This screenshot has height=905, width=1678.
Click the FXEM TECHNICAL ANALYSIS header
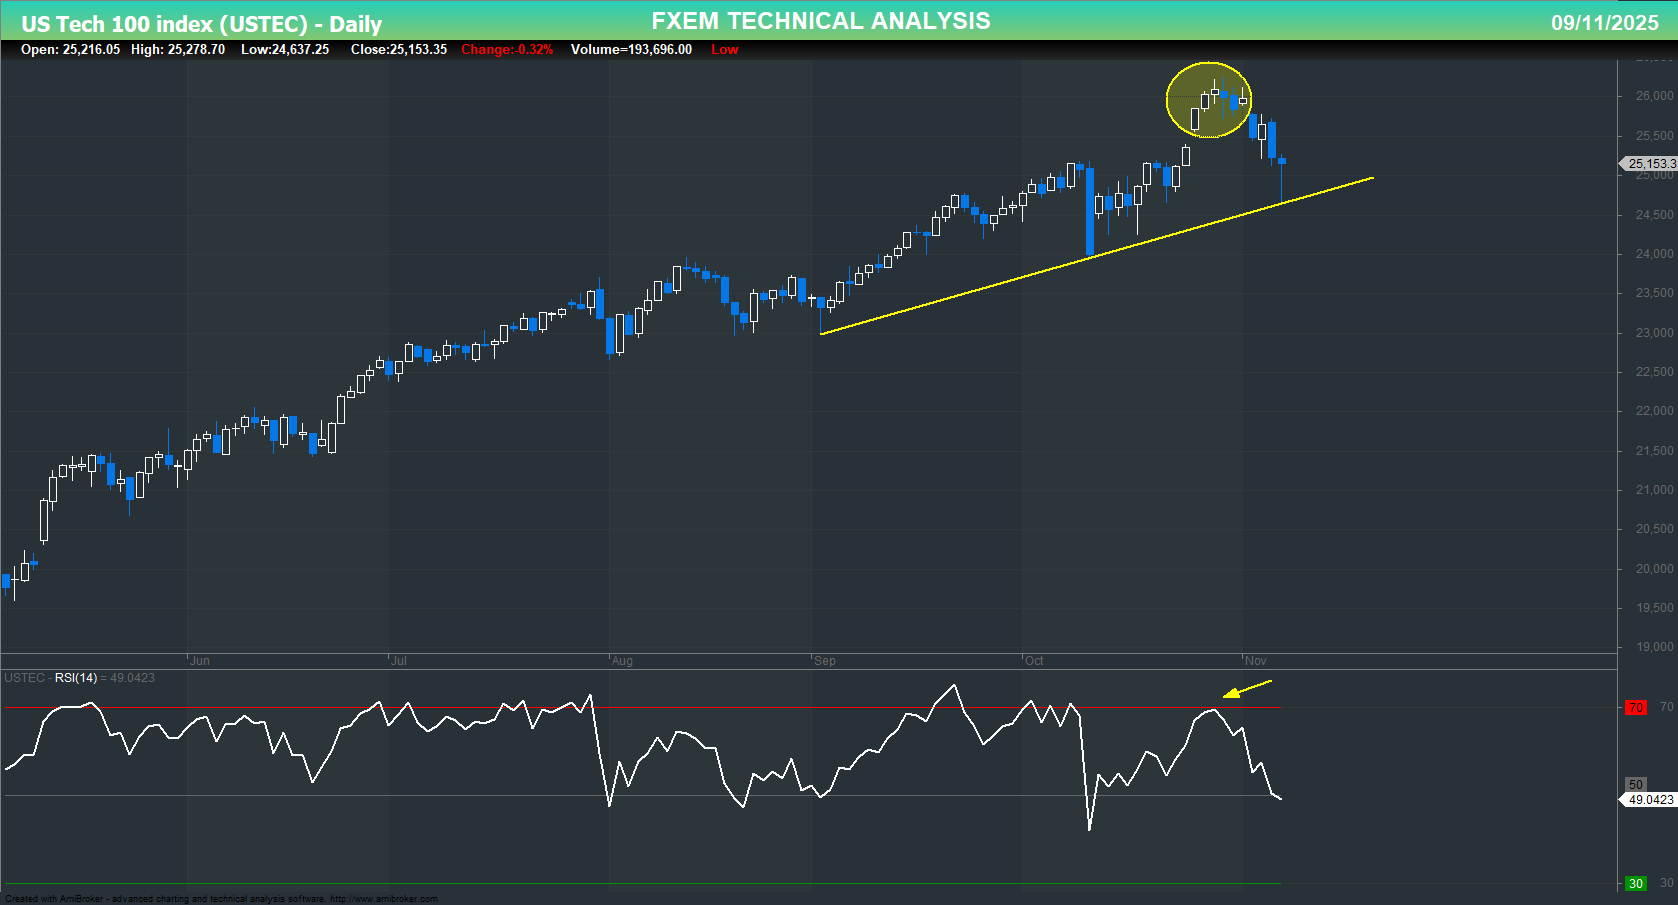pyautogui.click(x=820, y=20)
